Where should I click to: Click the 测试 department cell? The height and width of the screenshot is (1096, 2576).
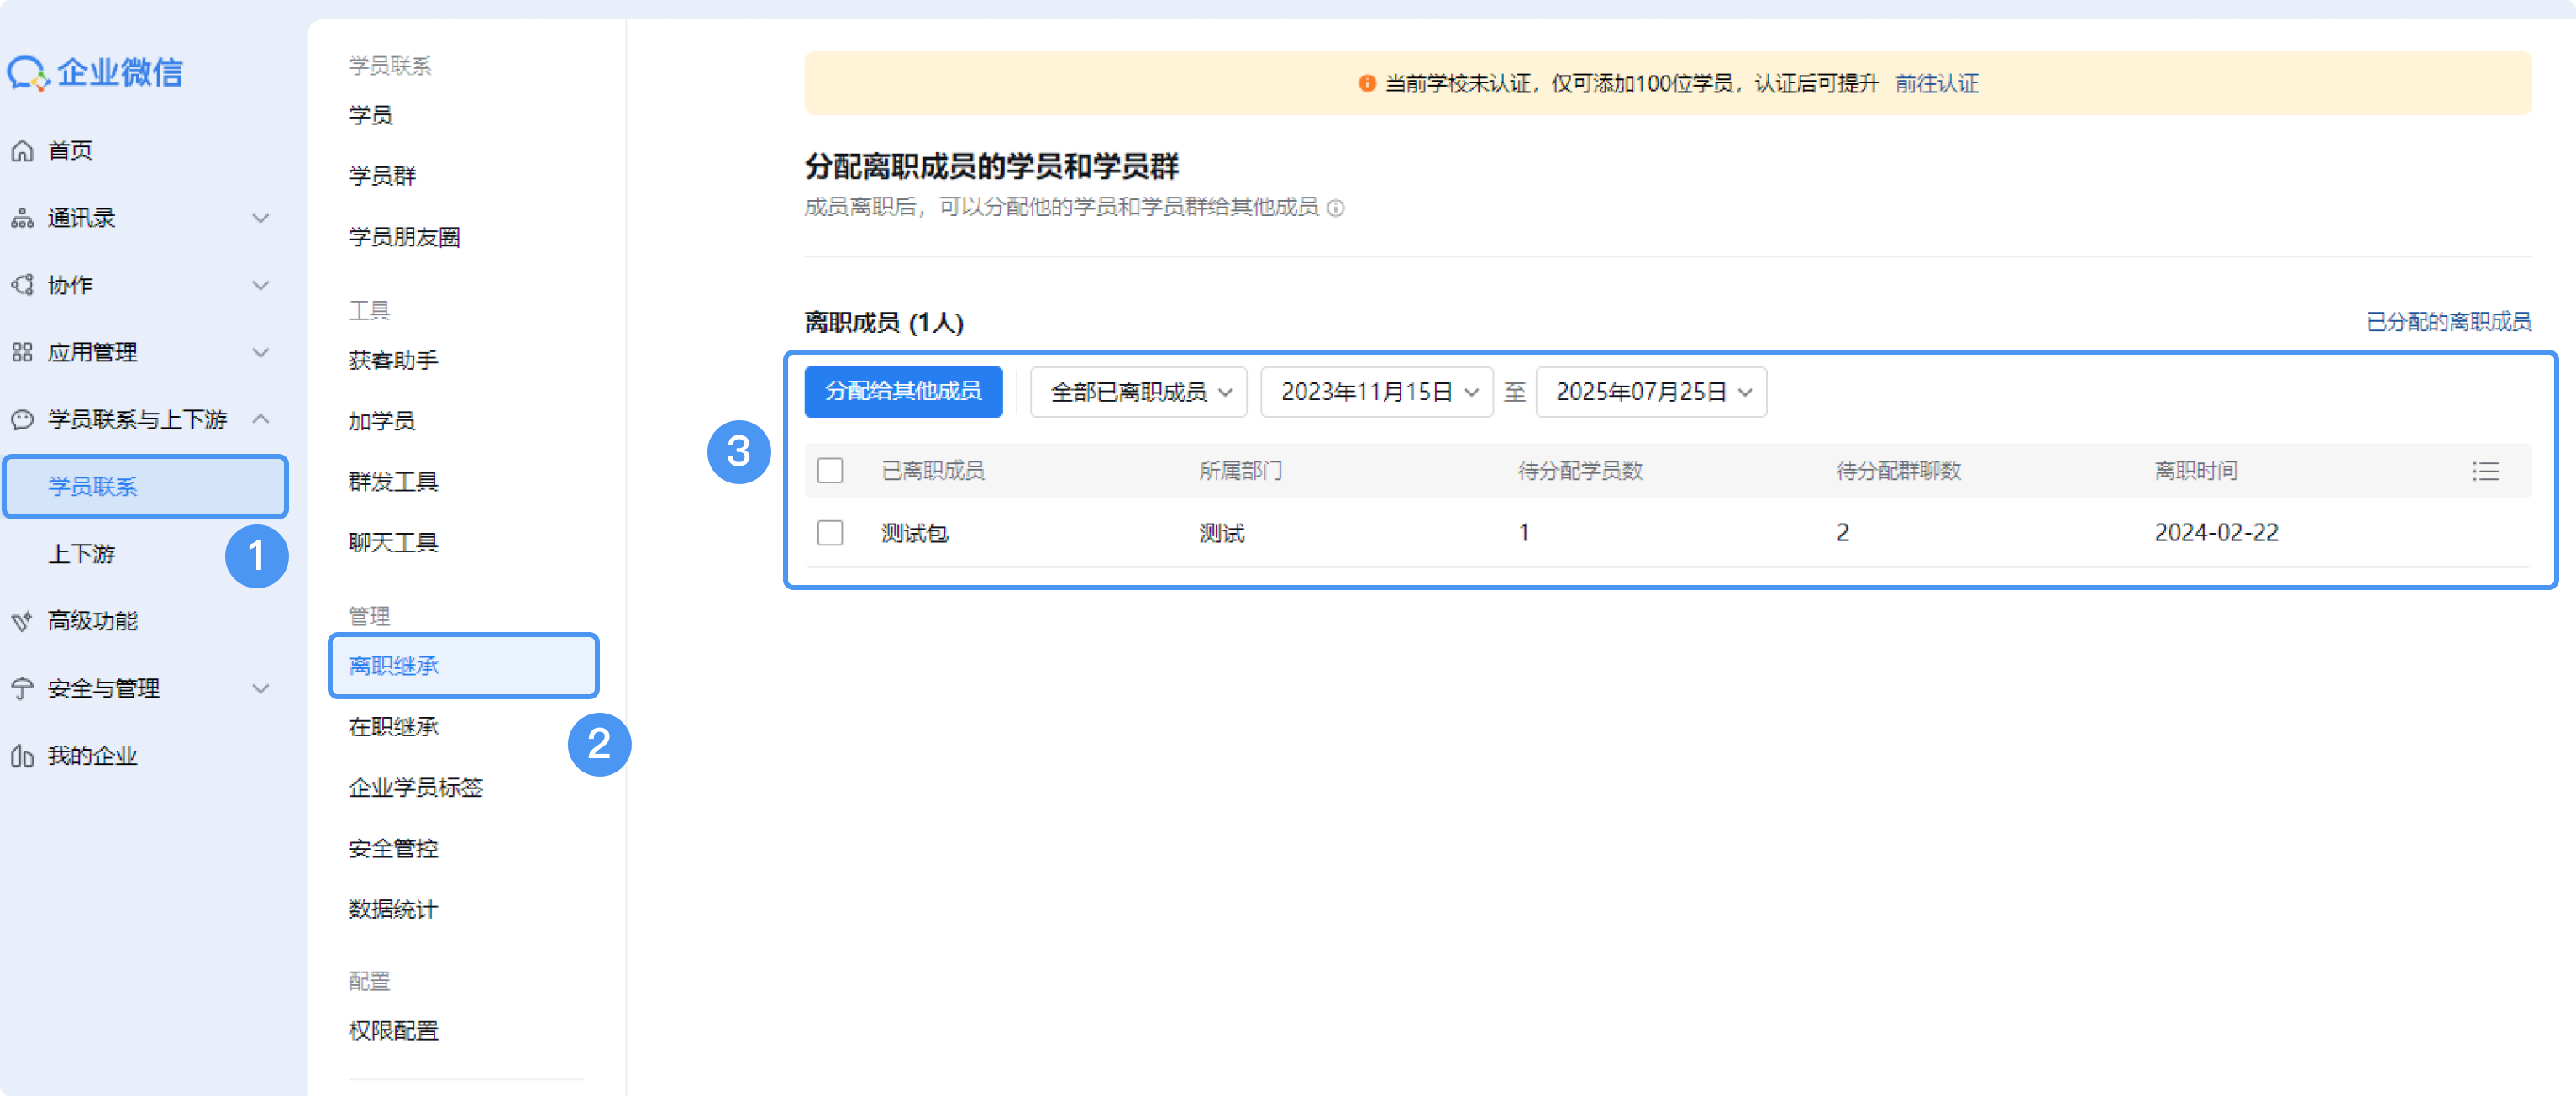click(x=1222, y=533)
